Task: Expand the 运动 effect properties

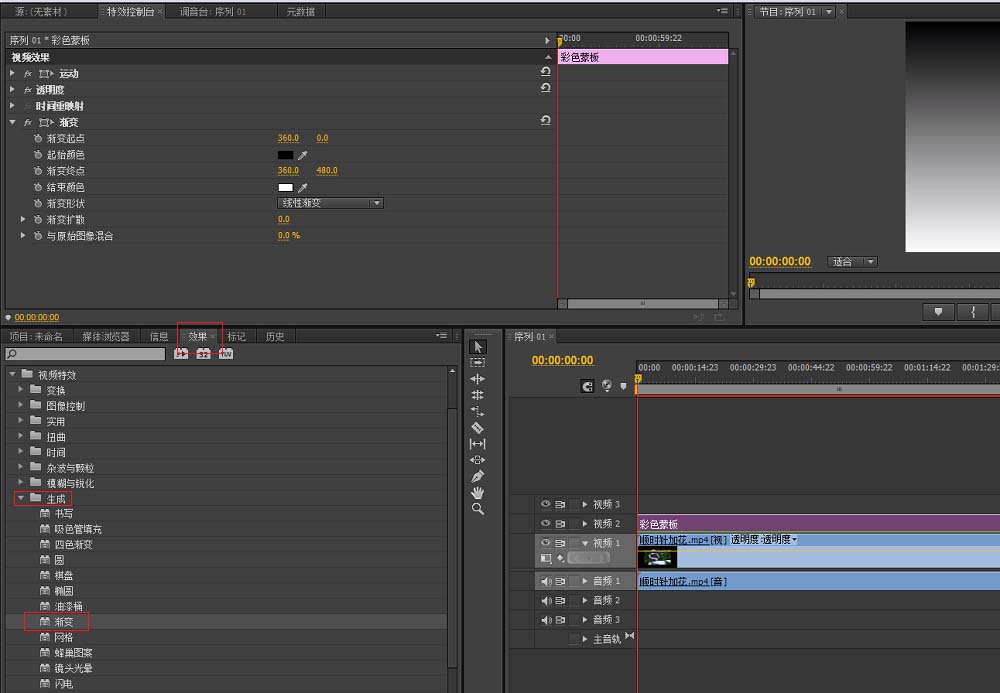Action: point(13,73)
